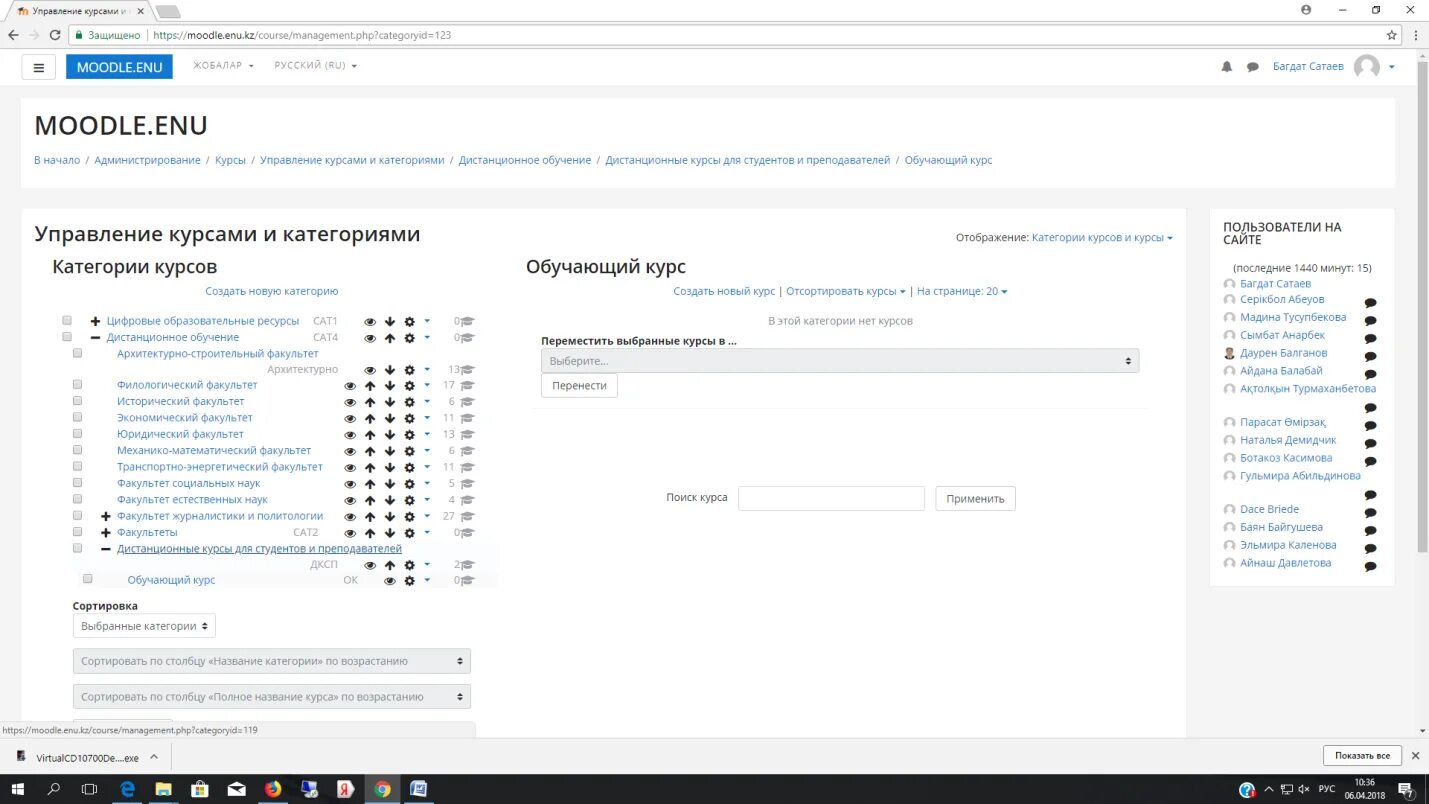This screenshot has width=1429, height=804.
Task: Open ЖОБАЛАР menu
Action: (x=223, y=66)
